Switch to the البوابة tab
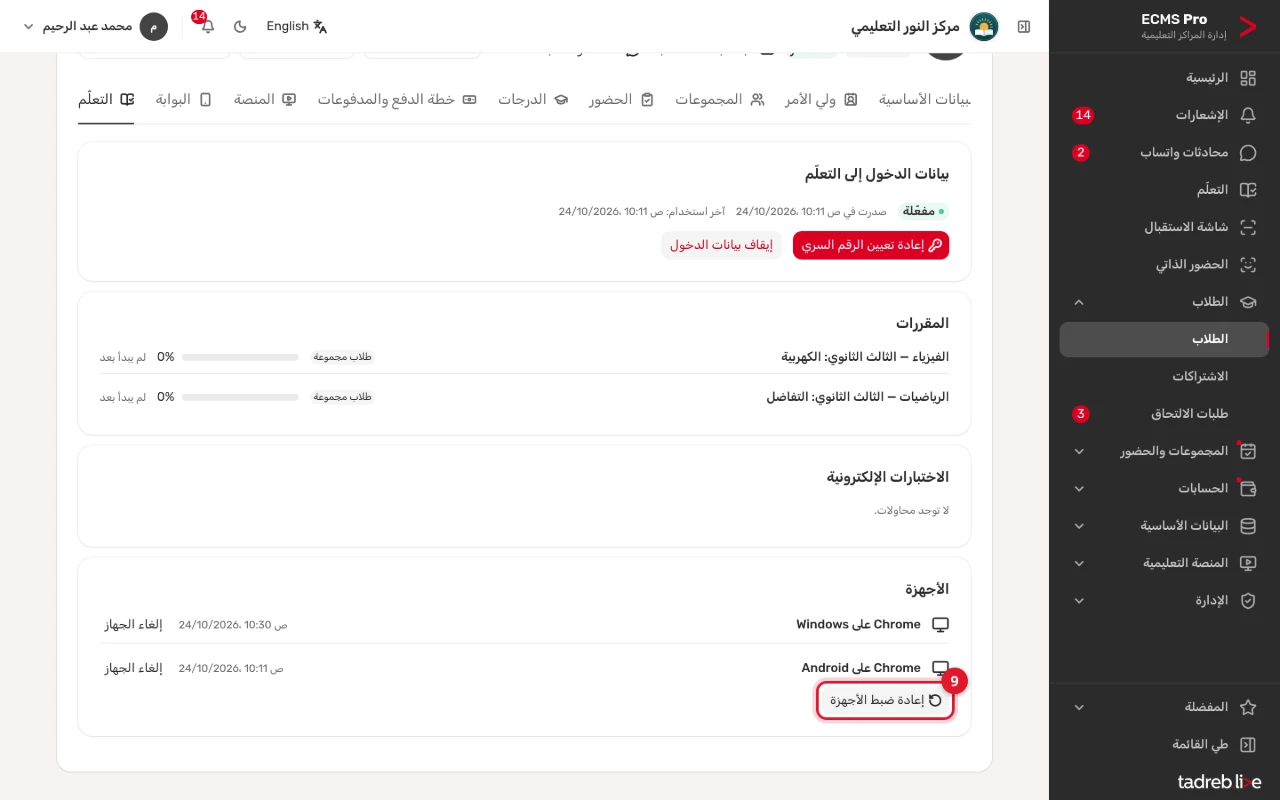The image size is (1280, 800). click(183, 100)
